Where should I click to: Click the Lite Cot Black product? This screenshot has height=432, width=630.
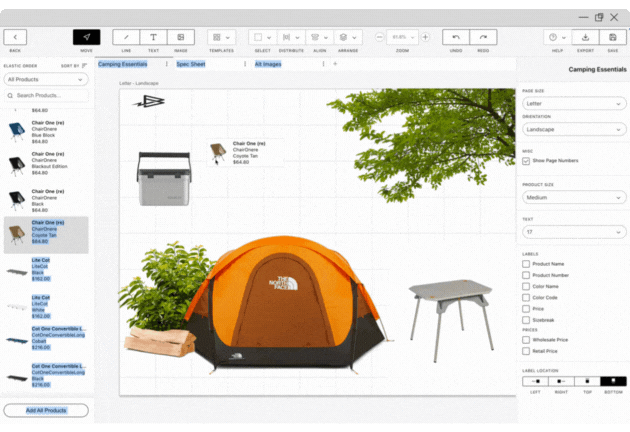(x=46, y=269)
